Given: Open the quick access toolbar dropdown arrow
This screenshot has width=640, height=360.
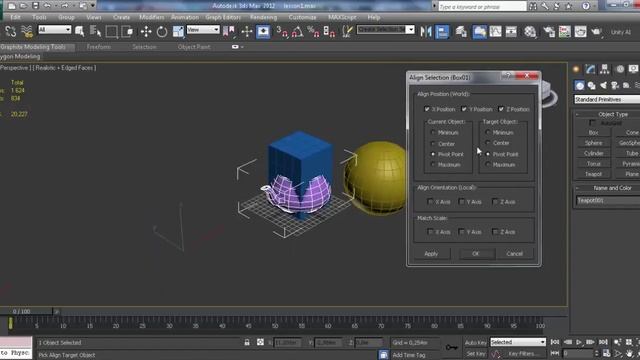Looking at the screenshot, I should point(93,6).
